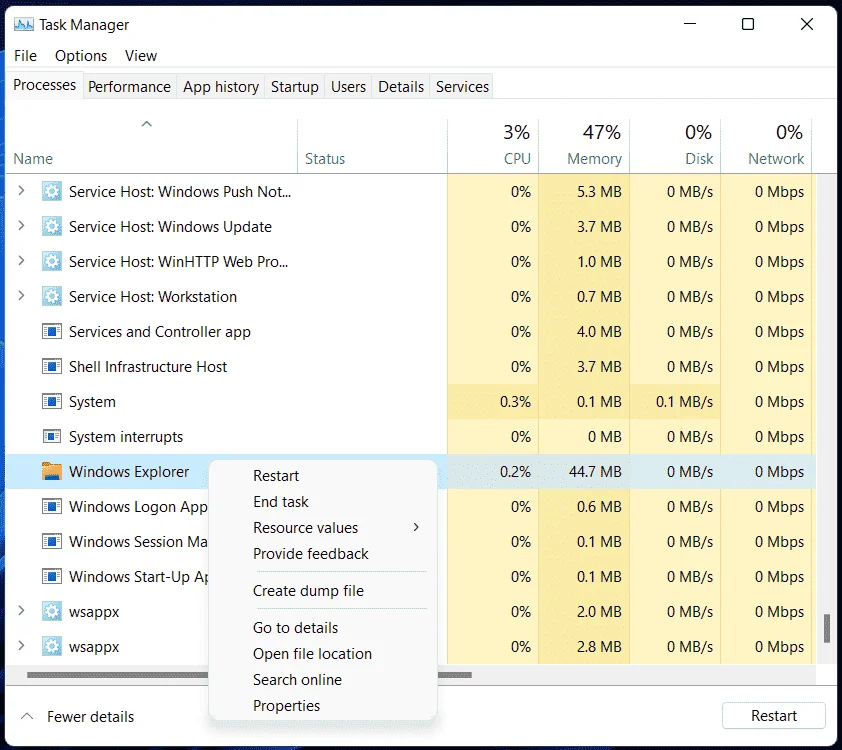
Task: Click the Service Host: WinHTTP Web Proxy gear icon
Action: (x=52, y=261)
